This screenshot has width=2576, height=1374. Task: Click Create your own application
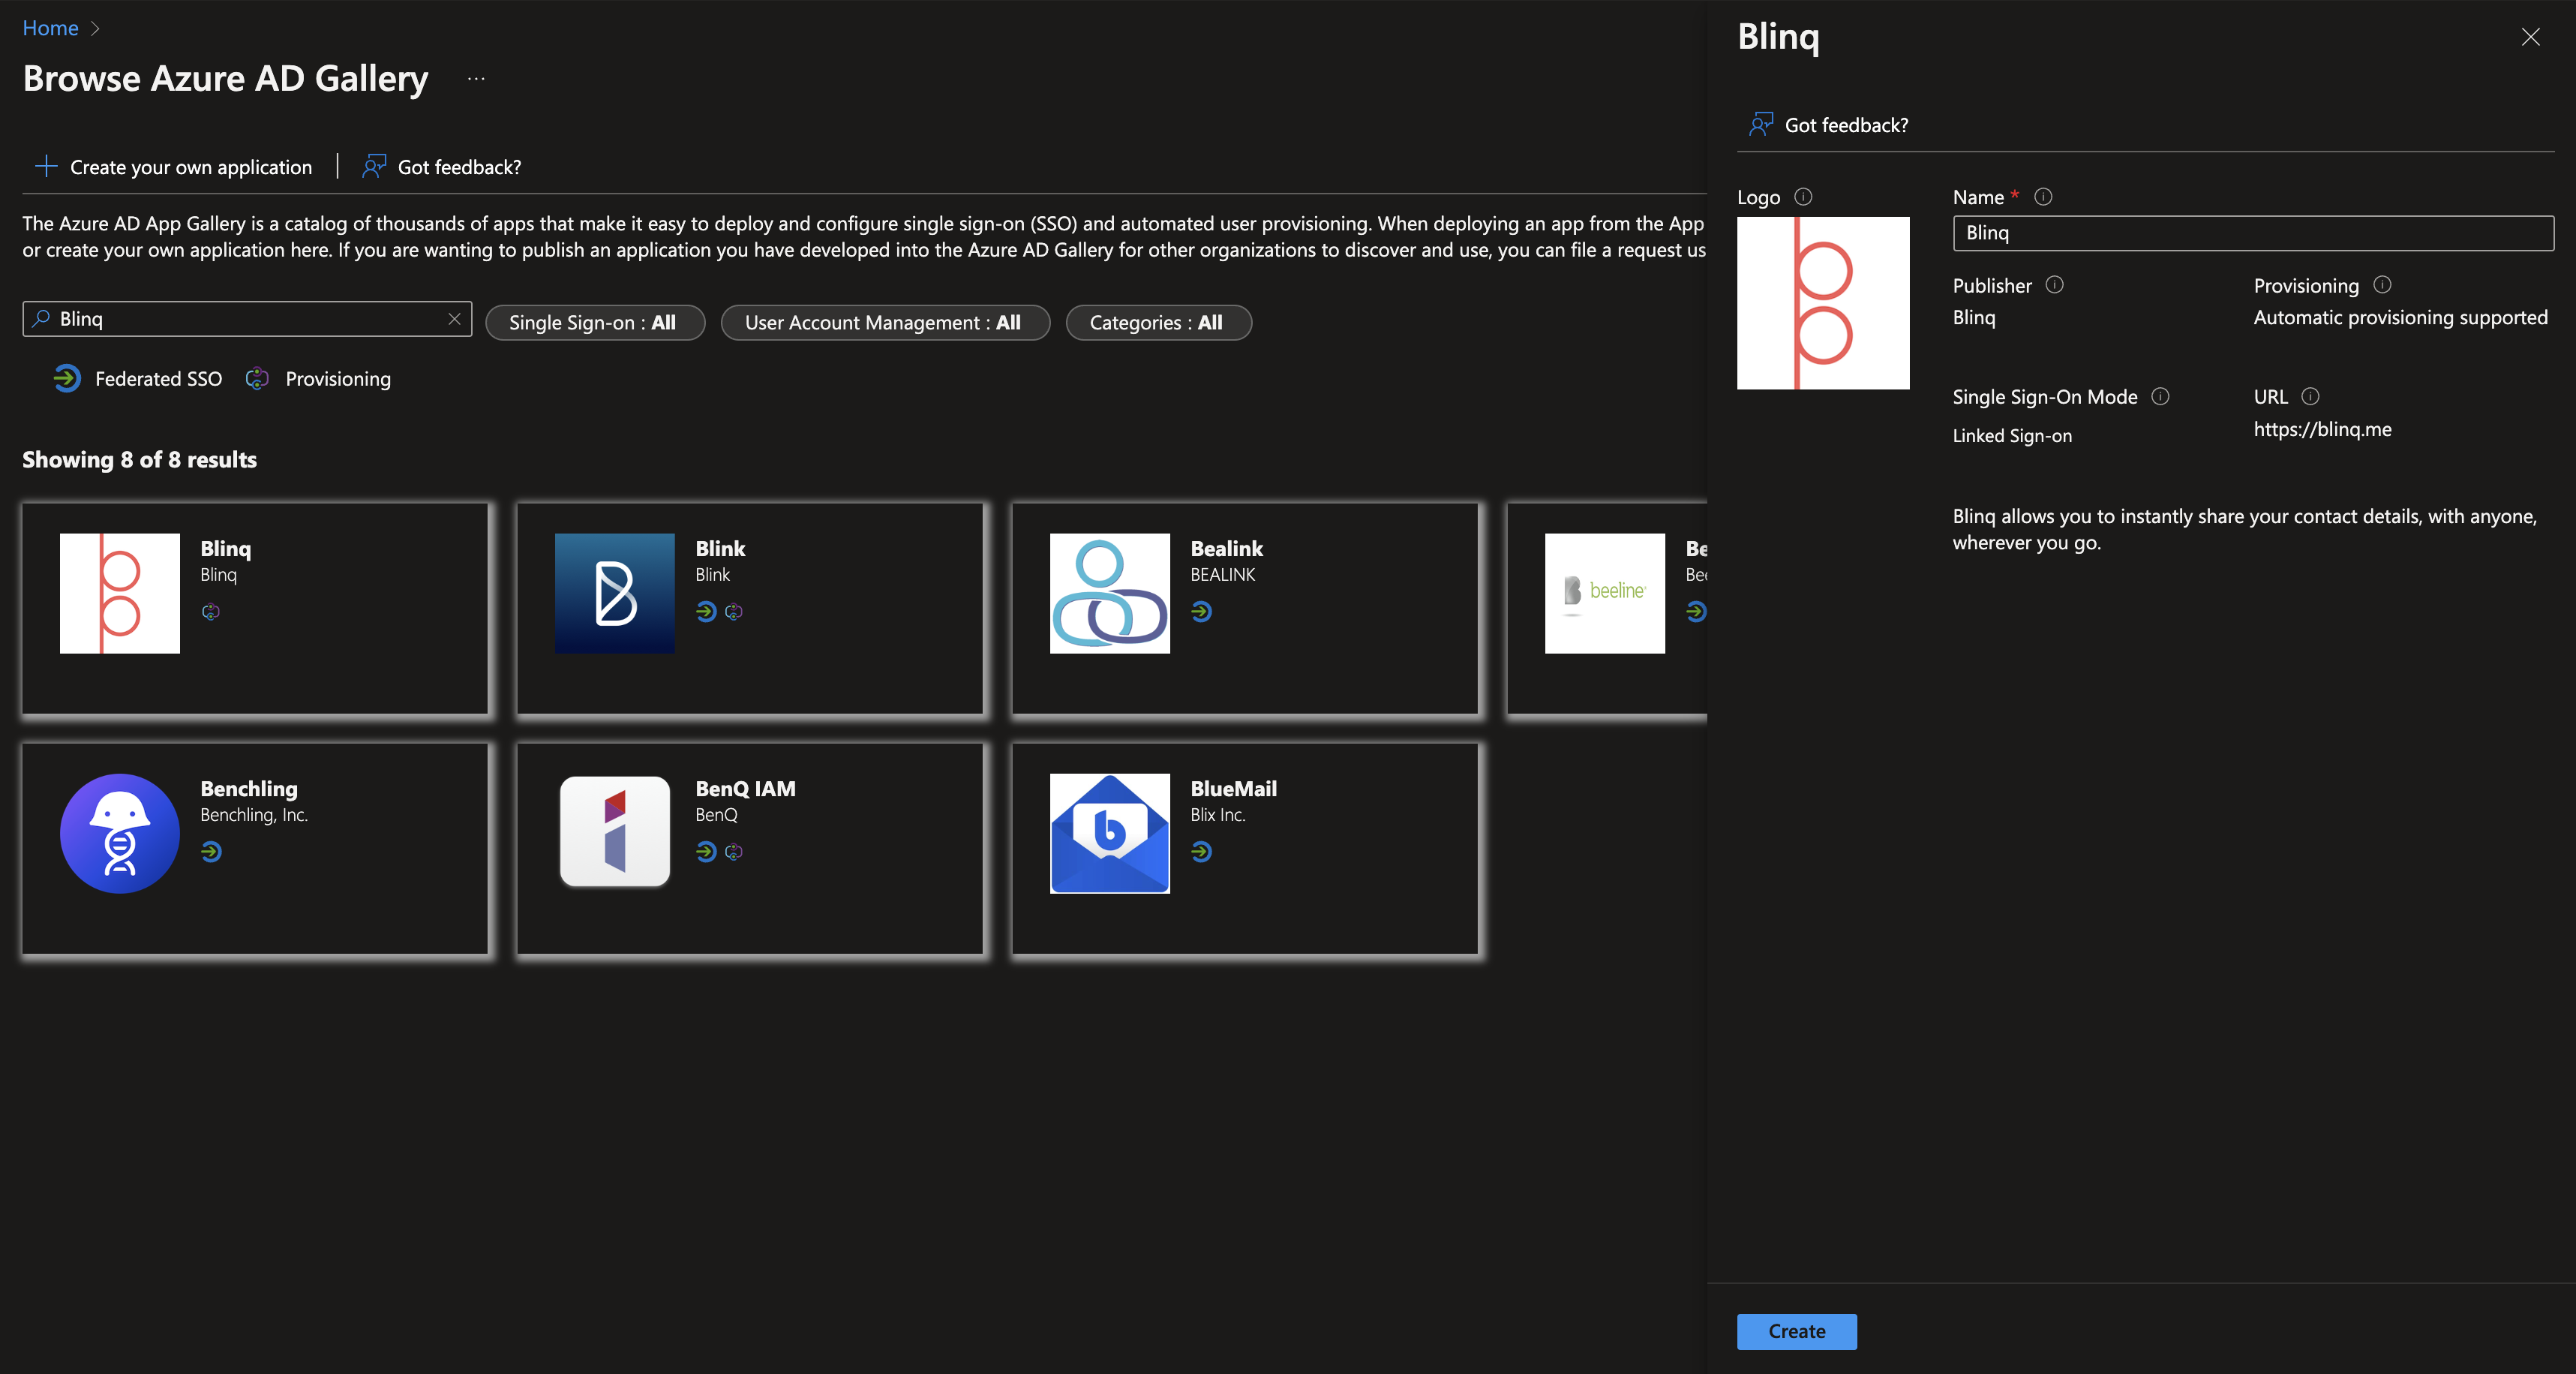tap(190, 167)
